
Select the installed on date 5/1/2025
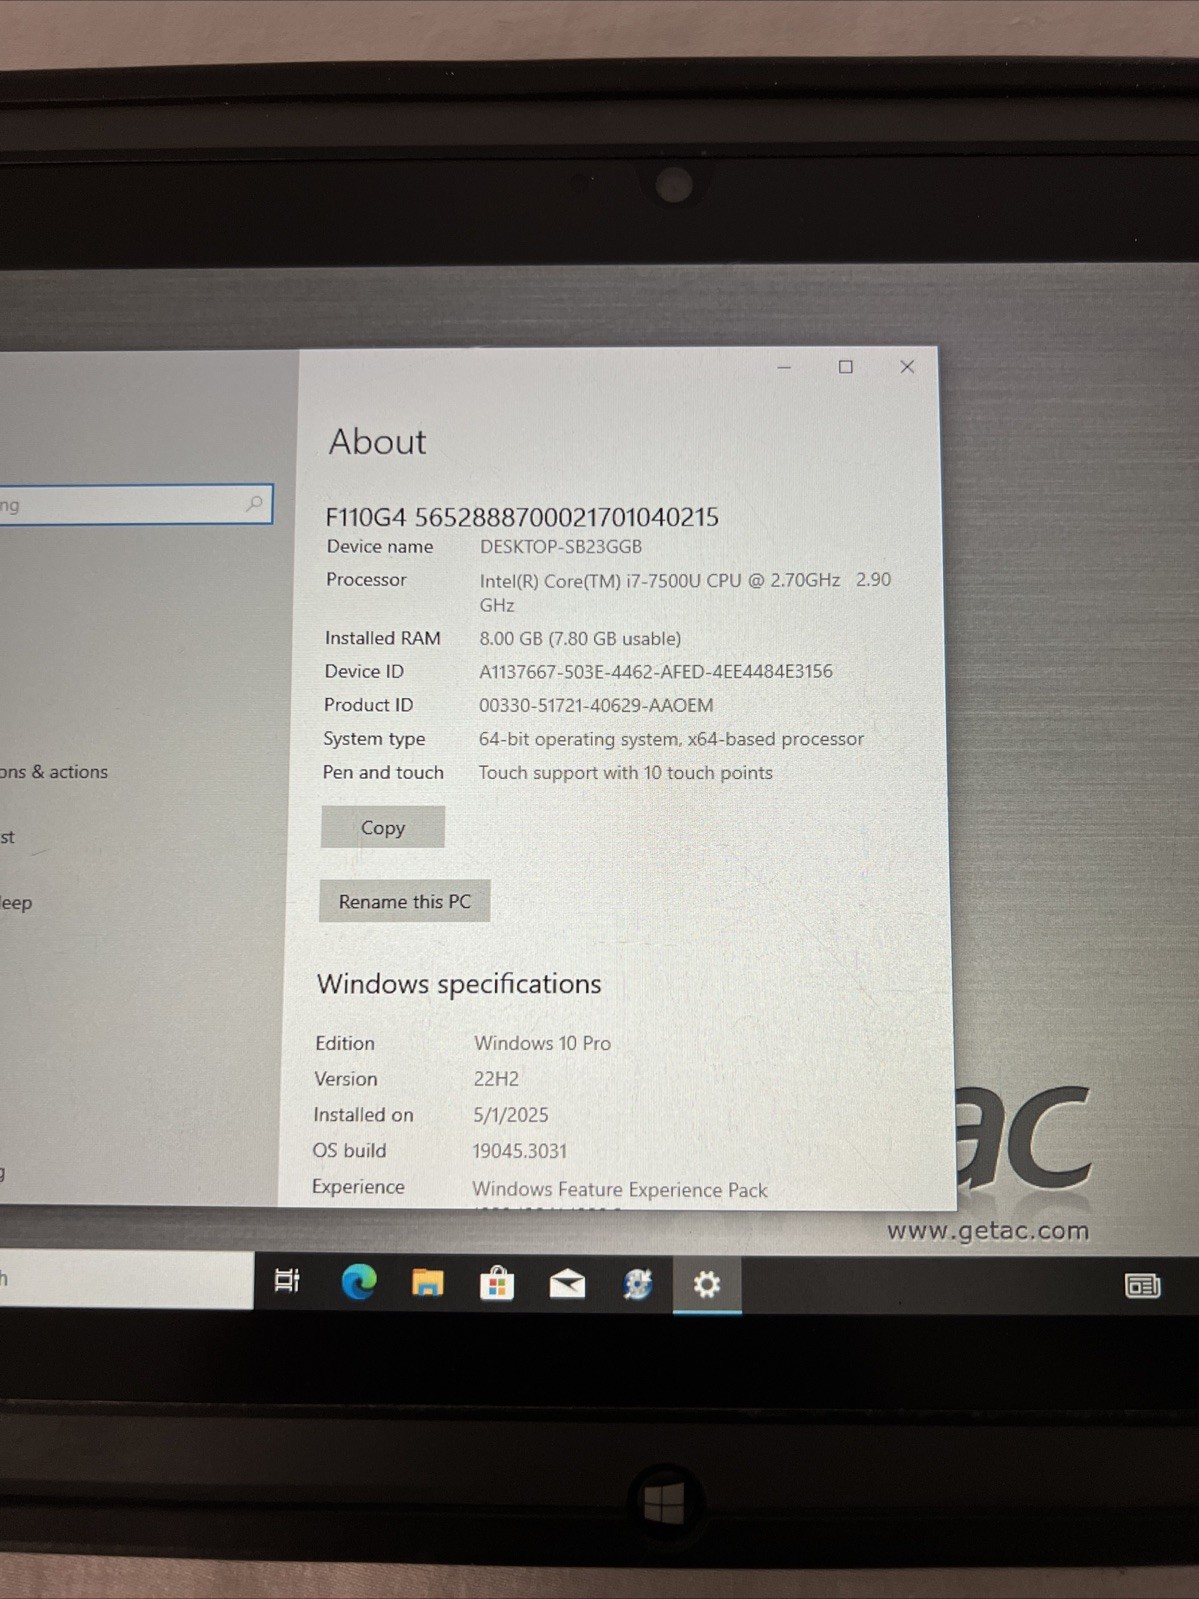coord(511,1115)
